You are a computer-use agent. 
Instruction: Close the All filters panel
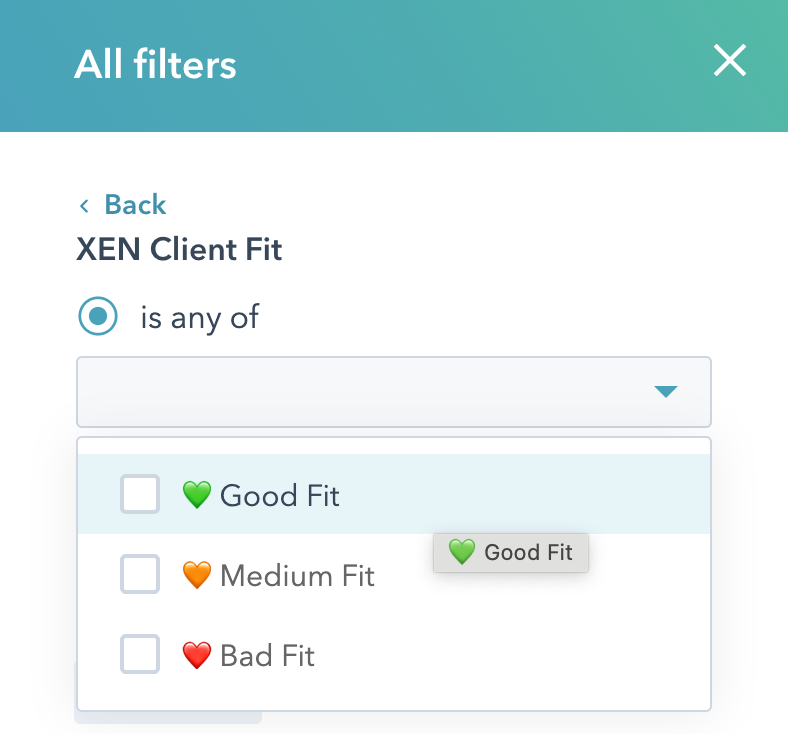[730, 62]
